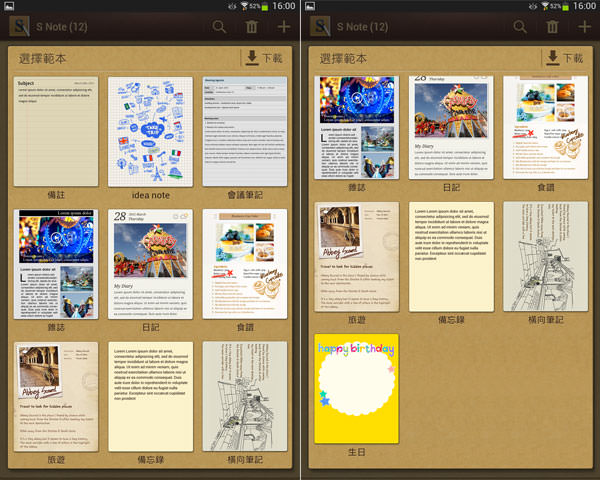Select the 備註 lined memo template
Viewport: 600px width, 480px height.
[56, 131]
